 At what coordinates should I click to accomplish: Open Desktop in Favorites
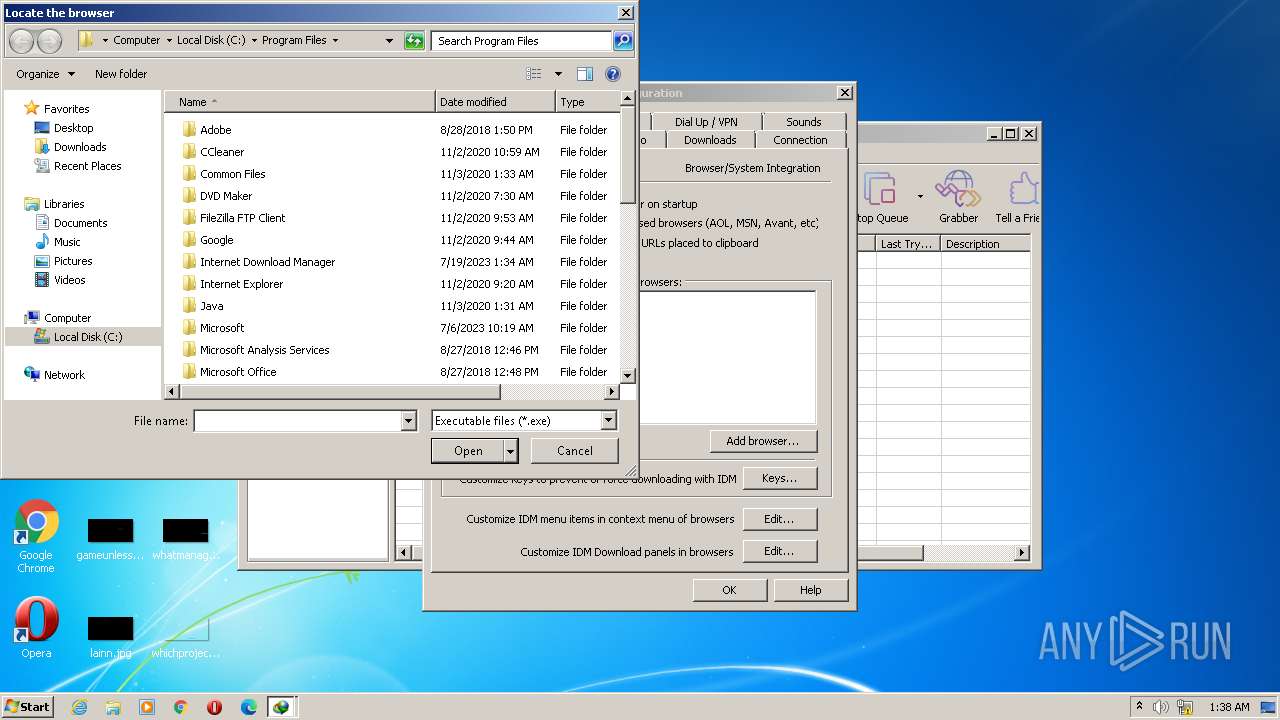tap(73, 128)
